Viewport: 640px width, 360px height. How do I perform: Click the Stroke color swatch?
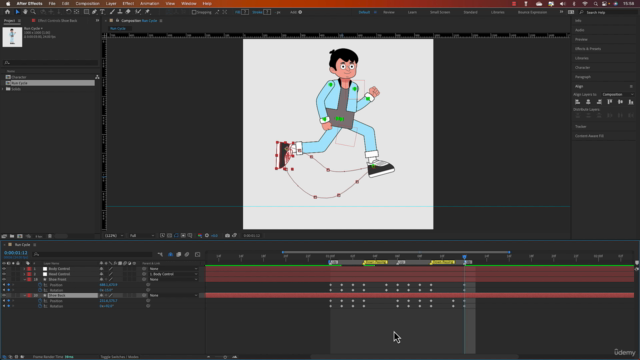click(x=267, y=12)
